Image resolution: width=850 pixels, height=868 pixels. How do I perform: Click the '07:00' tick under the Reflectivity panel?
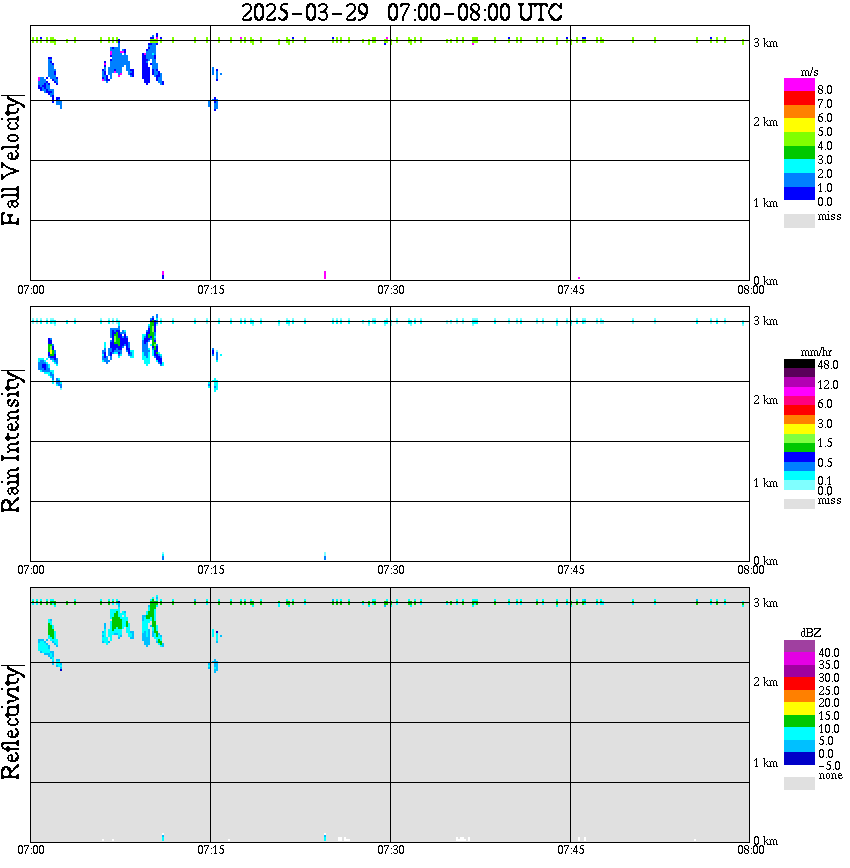click(31, 850)
